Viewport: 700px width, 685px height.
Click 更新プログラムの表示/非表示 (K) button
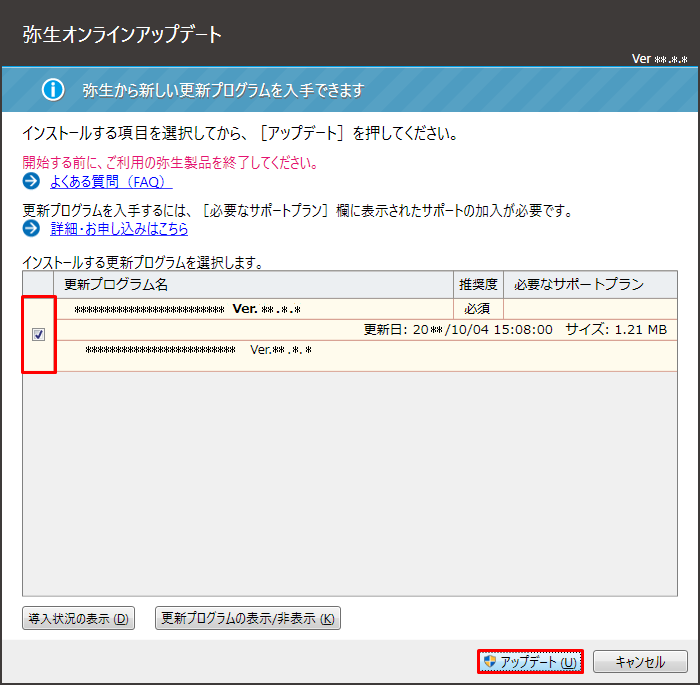coord(248,618)
